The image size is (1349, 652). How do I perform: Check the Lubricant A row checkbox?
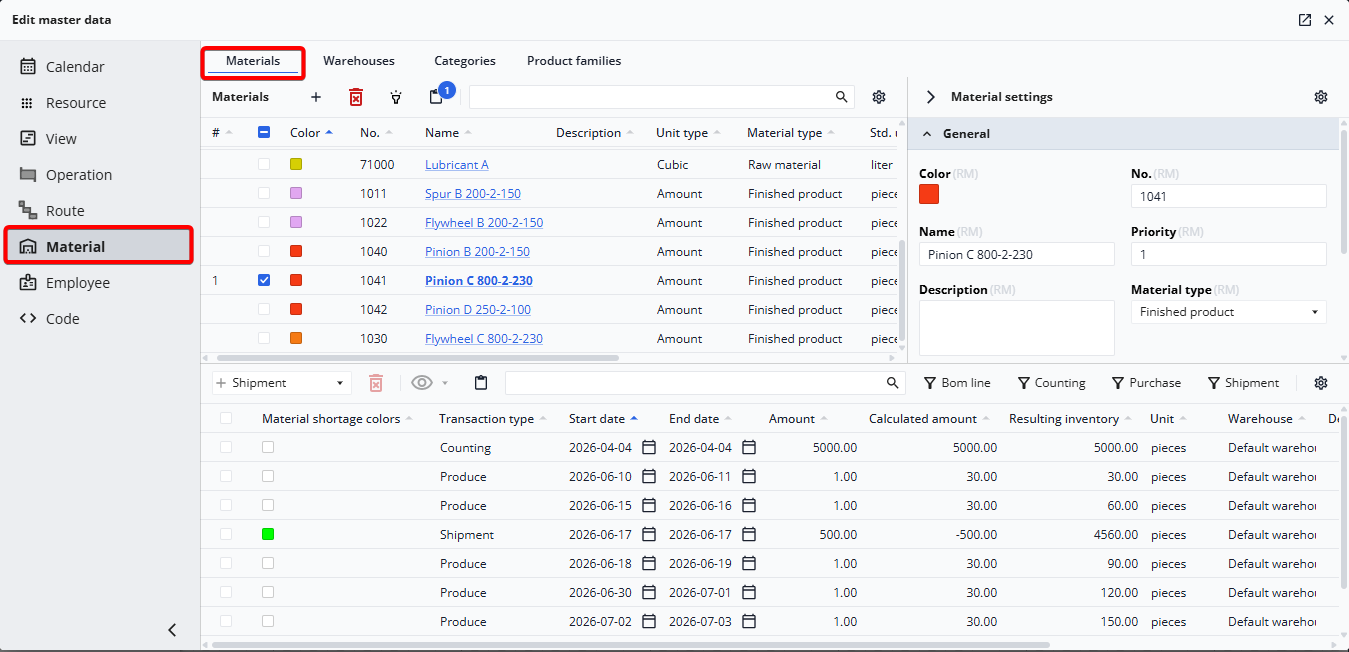(x=264, y=165)
